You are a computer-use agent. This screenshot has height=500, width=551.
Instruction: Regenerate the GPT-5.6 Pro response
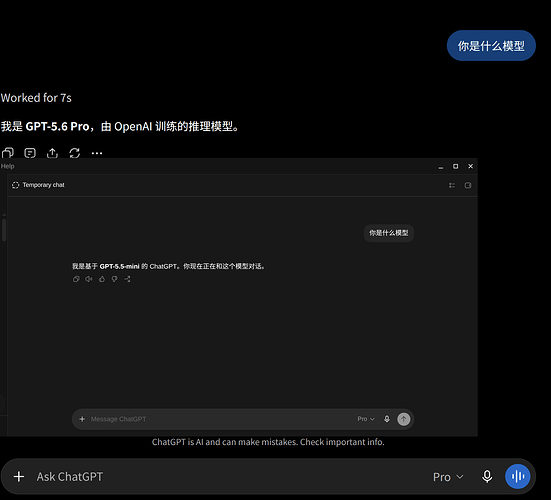click(x=74, y=153)
